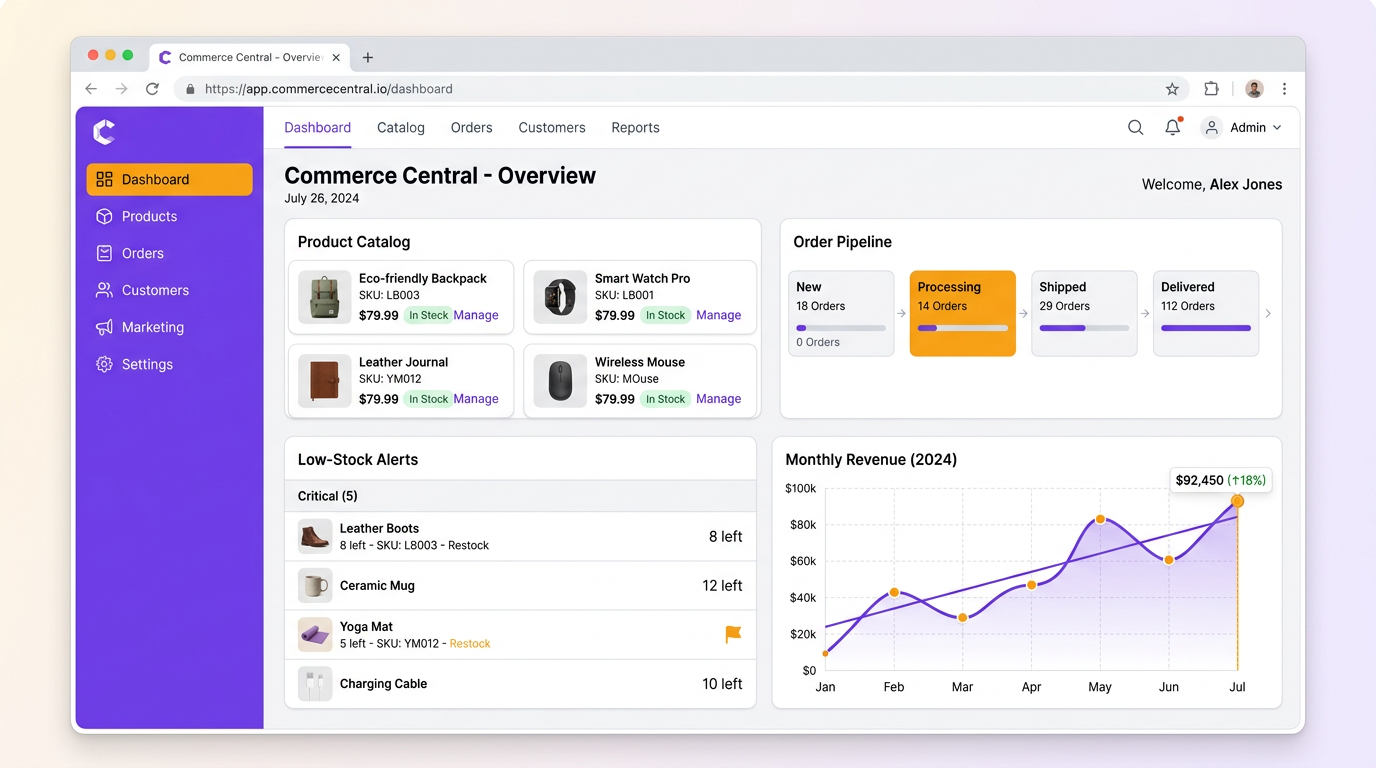Open the notifications bell icon
1376x768 pixels.
point(1173,128)
